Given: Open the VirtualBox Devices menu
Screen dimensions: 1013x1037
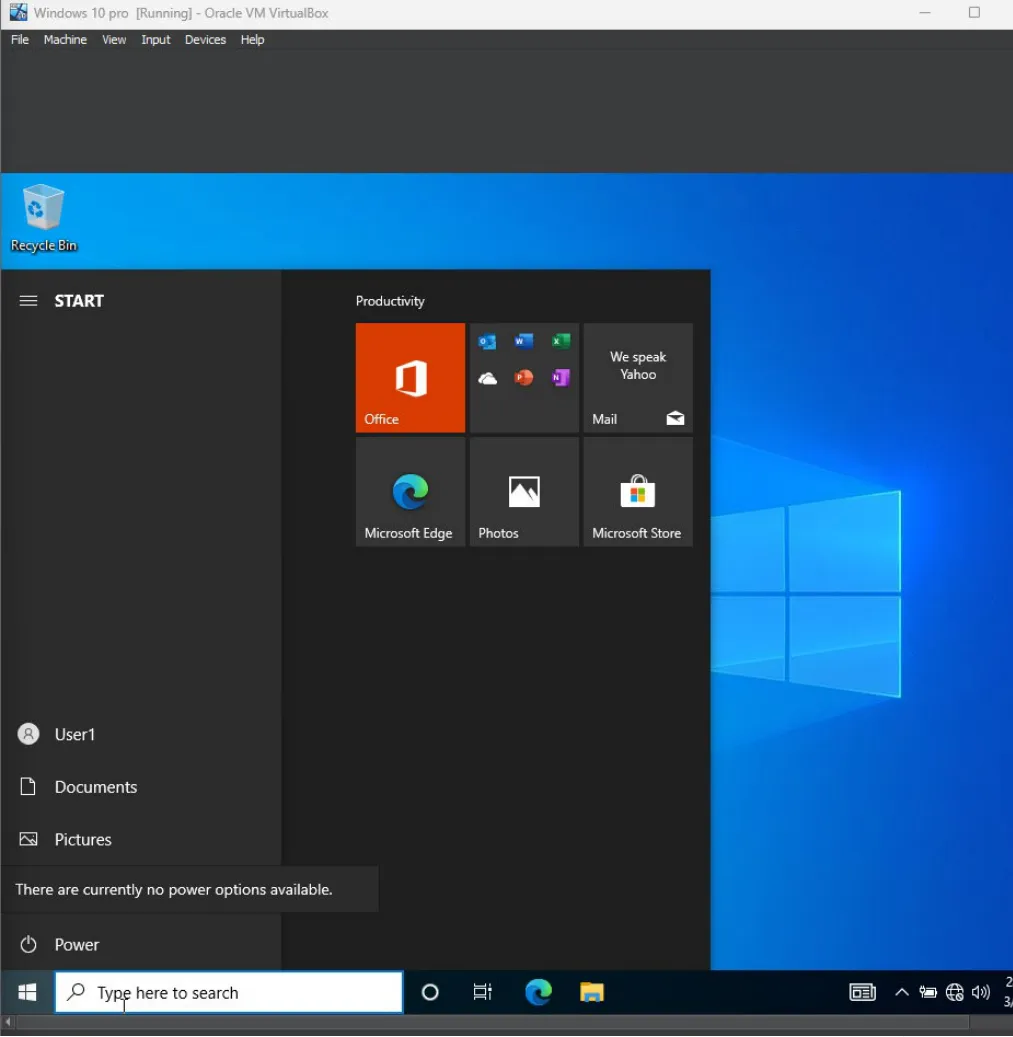Looking at the screenshot, I should click(x=205, y=40).
